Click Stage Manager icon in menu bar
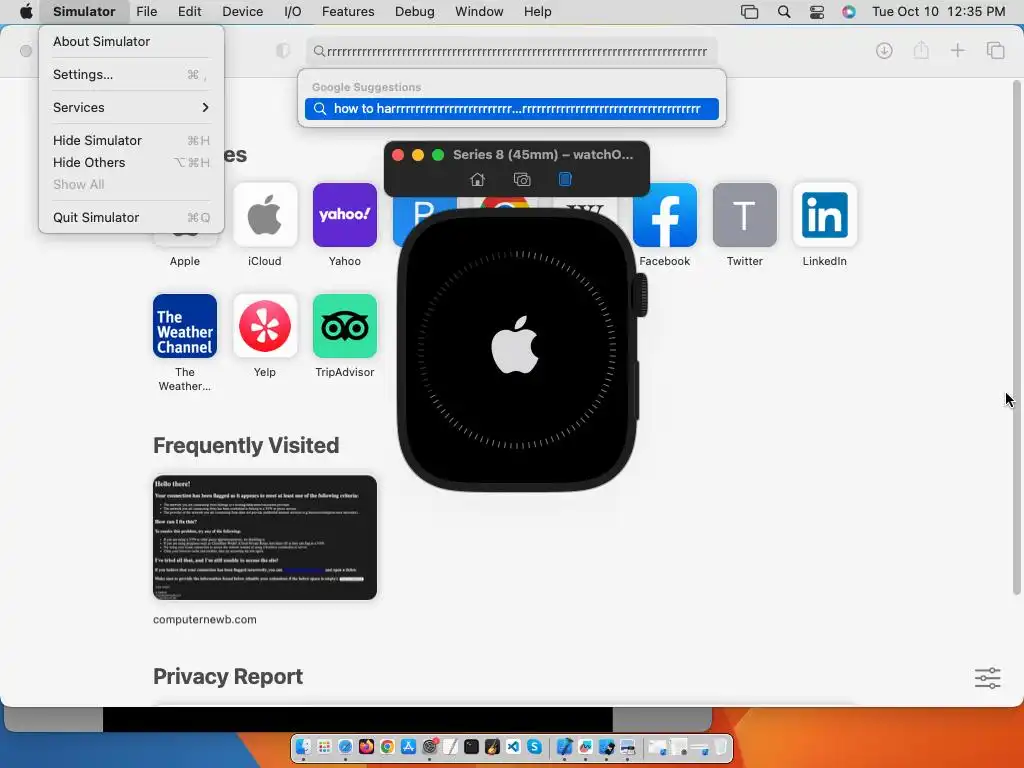The width and height of the screenshot is (1024, 768). (x=750, y=12)
